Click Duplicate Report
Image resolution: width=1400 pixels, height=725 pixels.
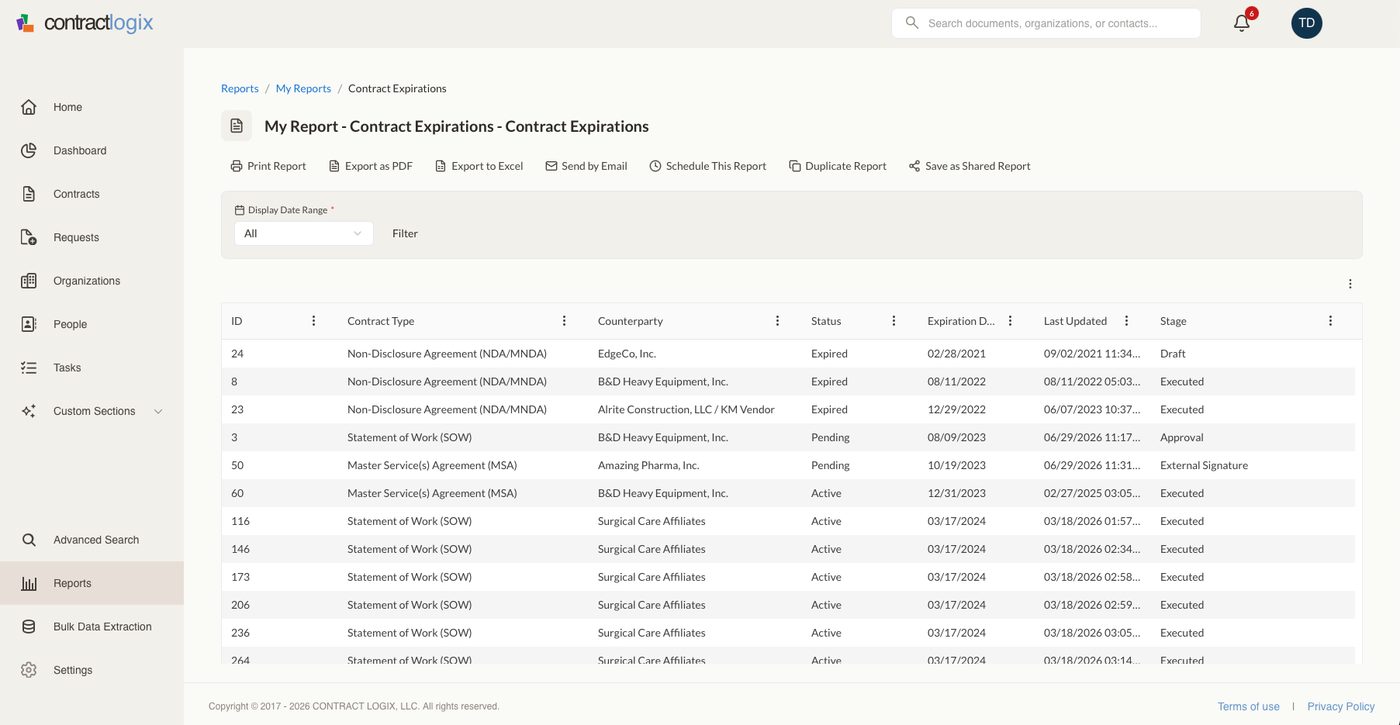point(837,166)
